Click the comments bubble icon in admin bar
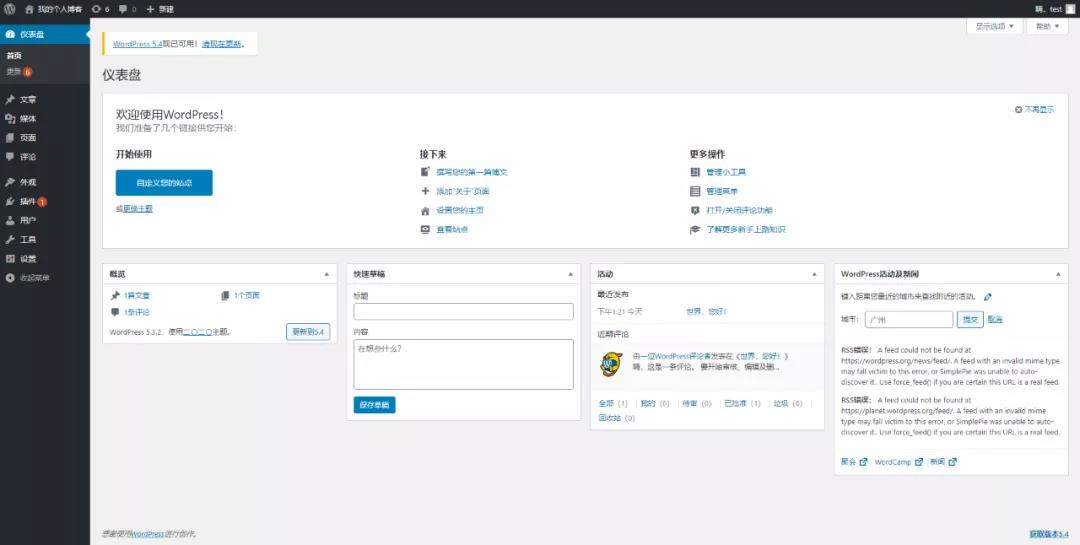This screenshot has width=1080, height=545. point(122,8)
